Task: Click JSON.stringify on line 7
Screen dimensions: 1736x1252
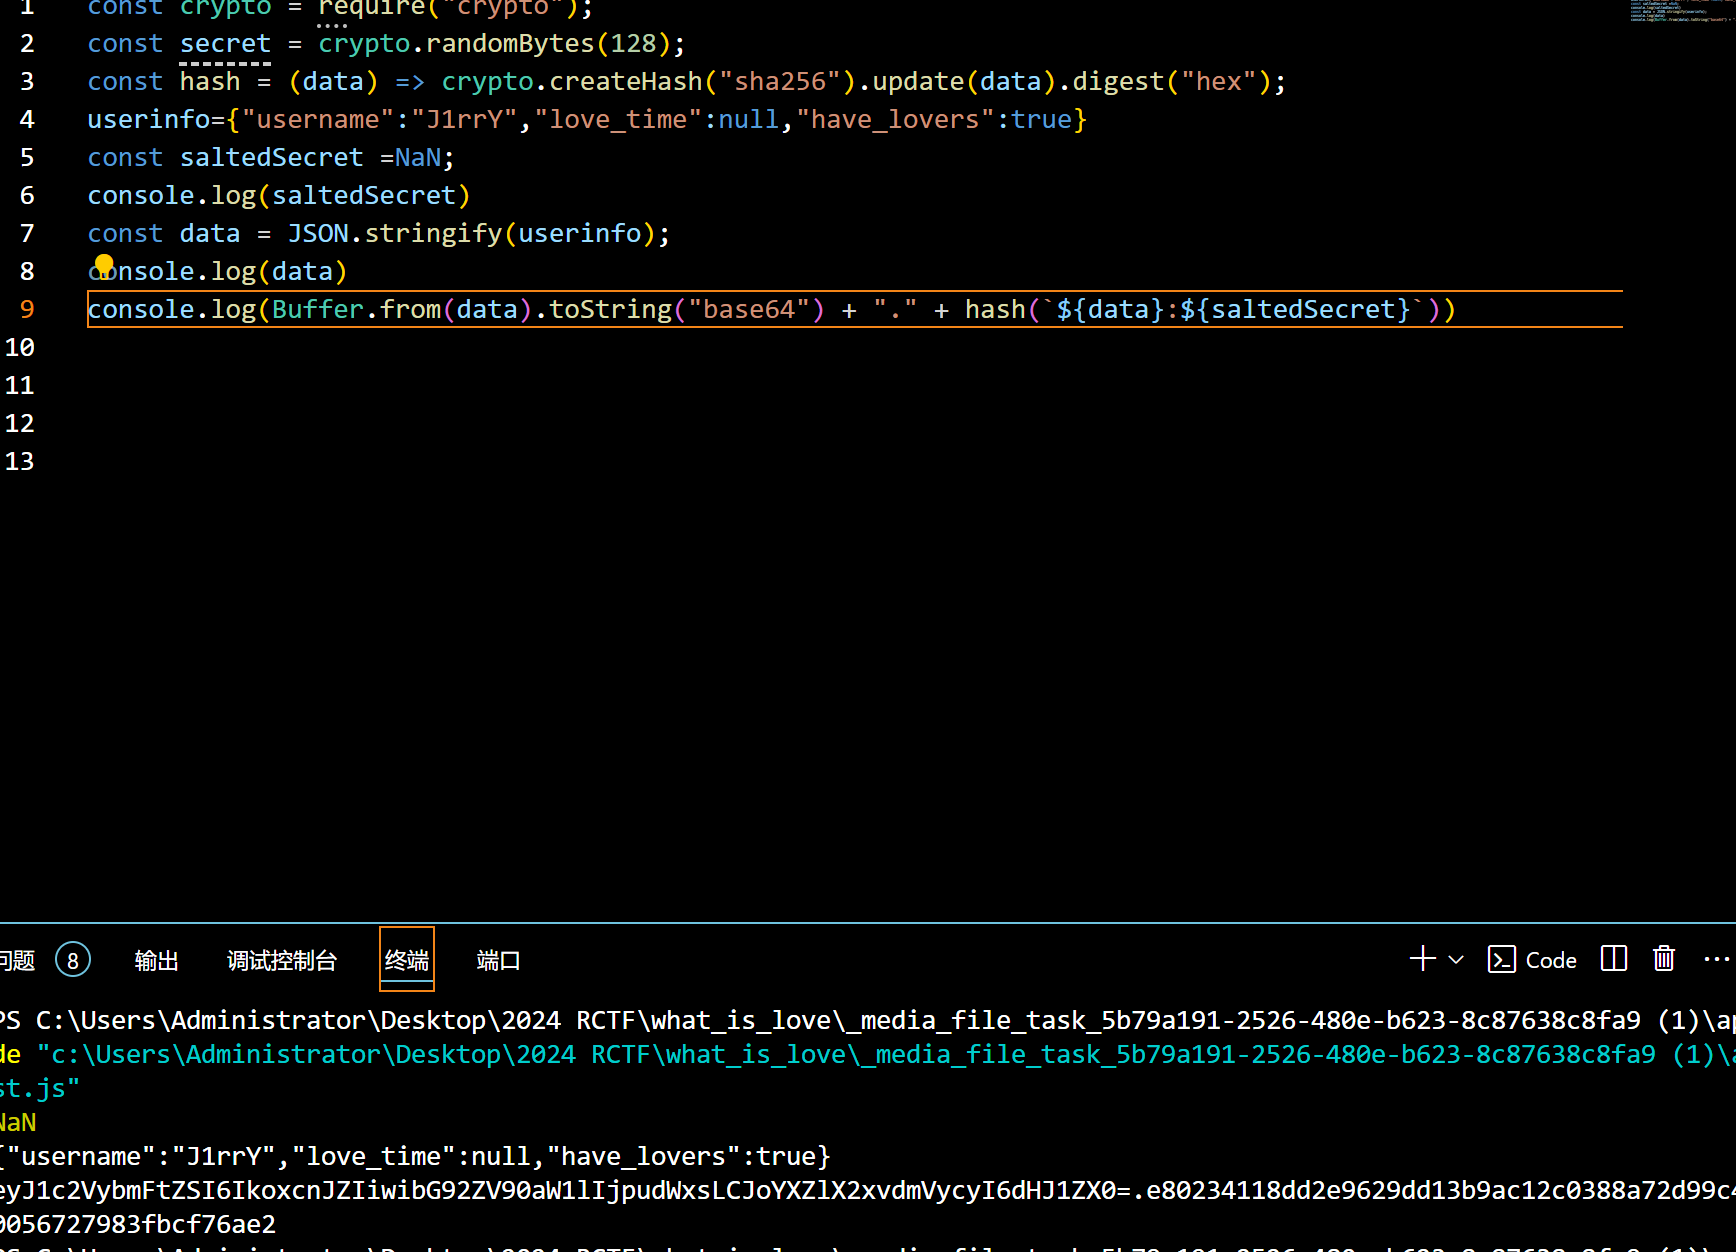Action: coord(395,233)
